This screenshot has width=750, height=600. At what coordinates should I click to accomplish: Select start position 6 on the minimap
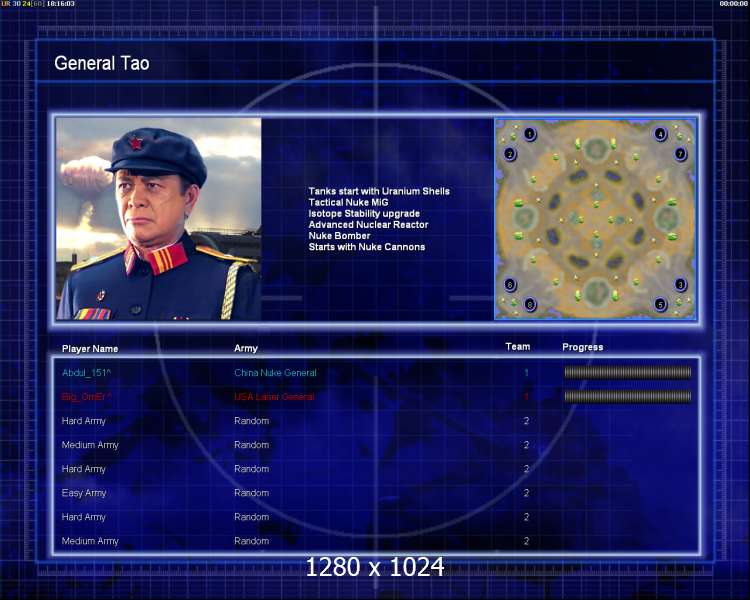pyautogui.click(x=510, y=284)
